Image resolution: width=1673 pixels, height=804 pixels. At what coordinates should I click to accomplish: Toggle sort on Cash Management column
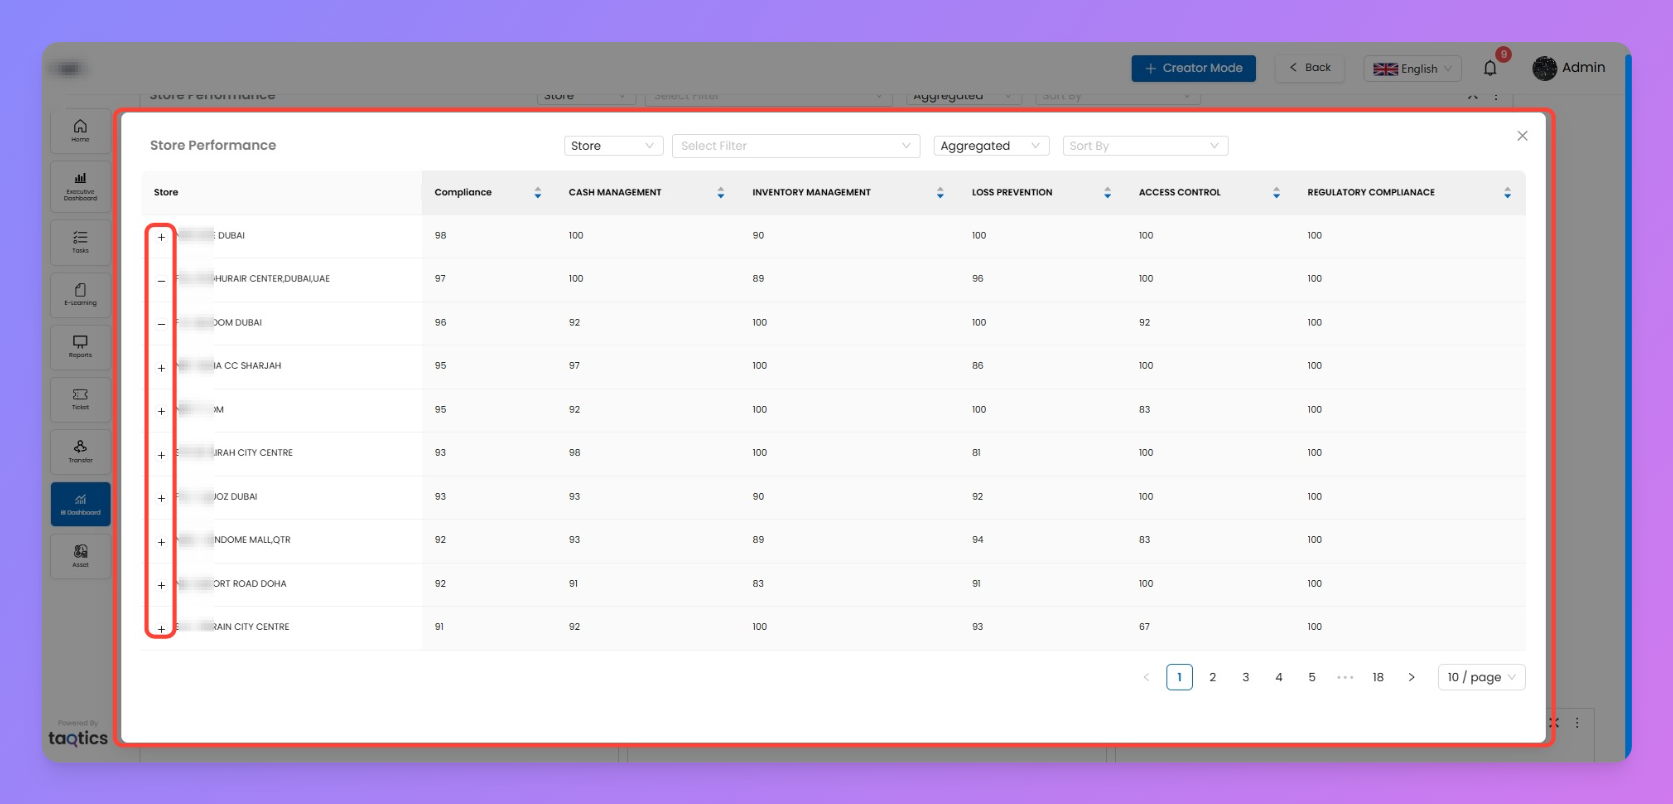721,193
